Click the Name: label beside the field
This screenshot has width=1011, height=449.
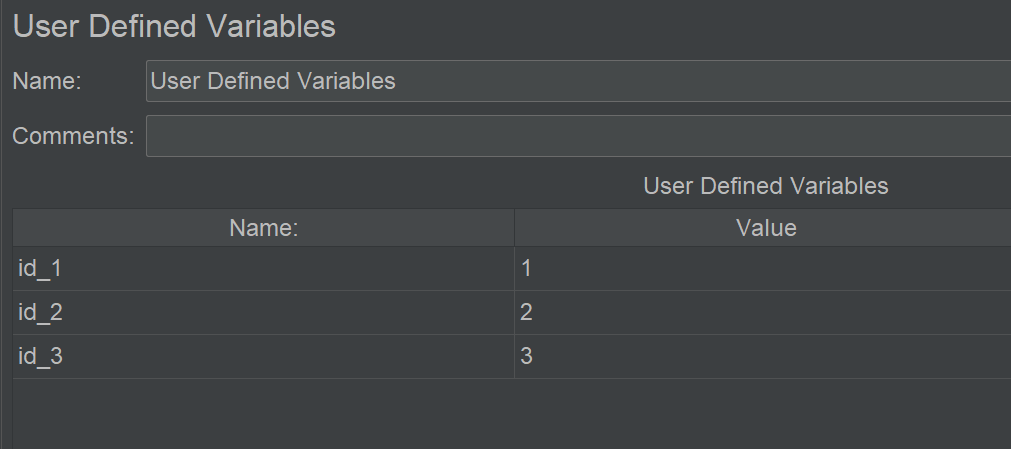47,81
